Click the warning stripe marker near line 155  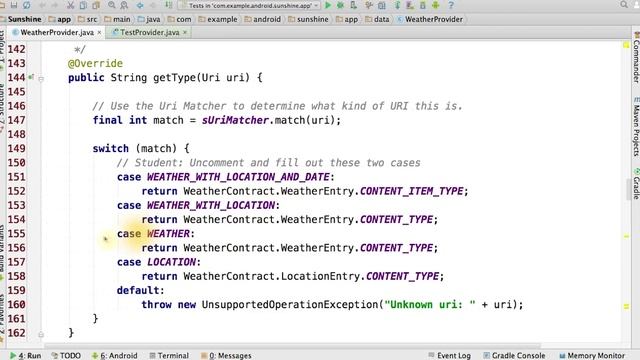[626, 236]
